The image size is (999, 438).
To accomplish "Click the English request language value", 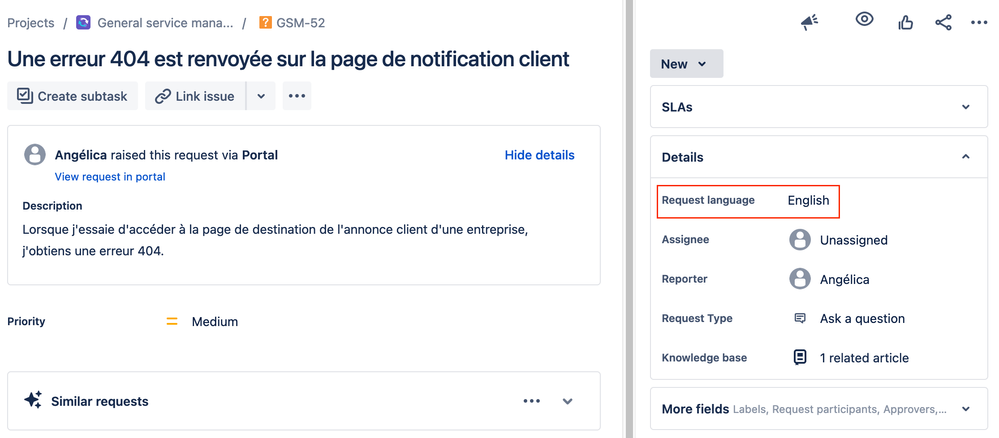I will coord(809,200).
